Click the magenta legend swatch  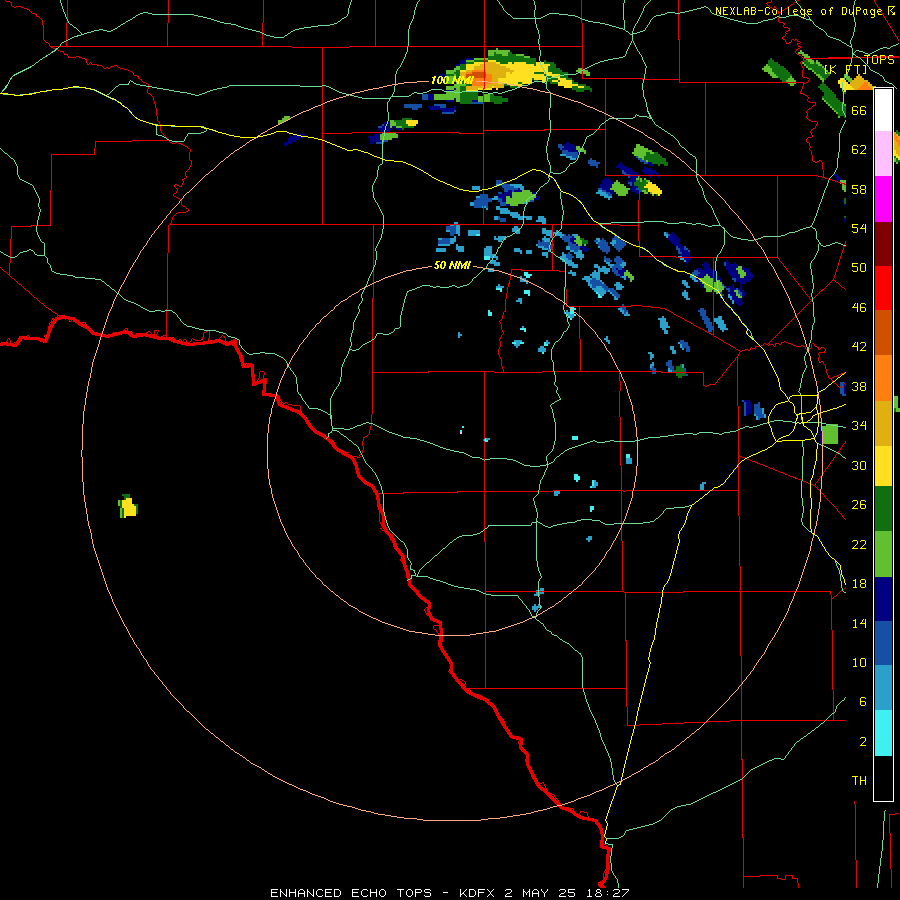[x=883, y=199]
